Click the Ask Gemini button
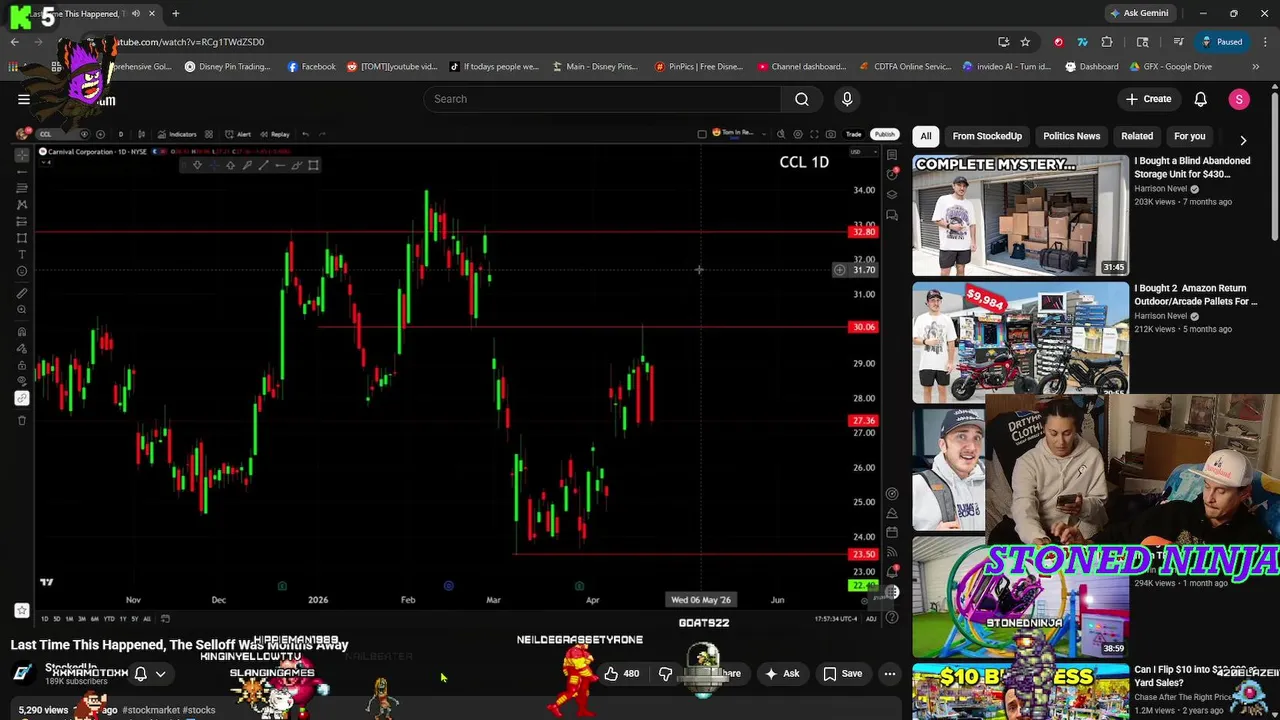 1139,14
